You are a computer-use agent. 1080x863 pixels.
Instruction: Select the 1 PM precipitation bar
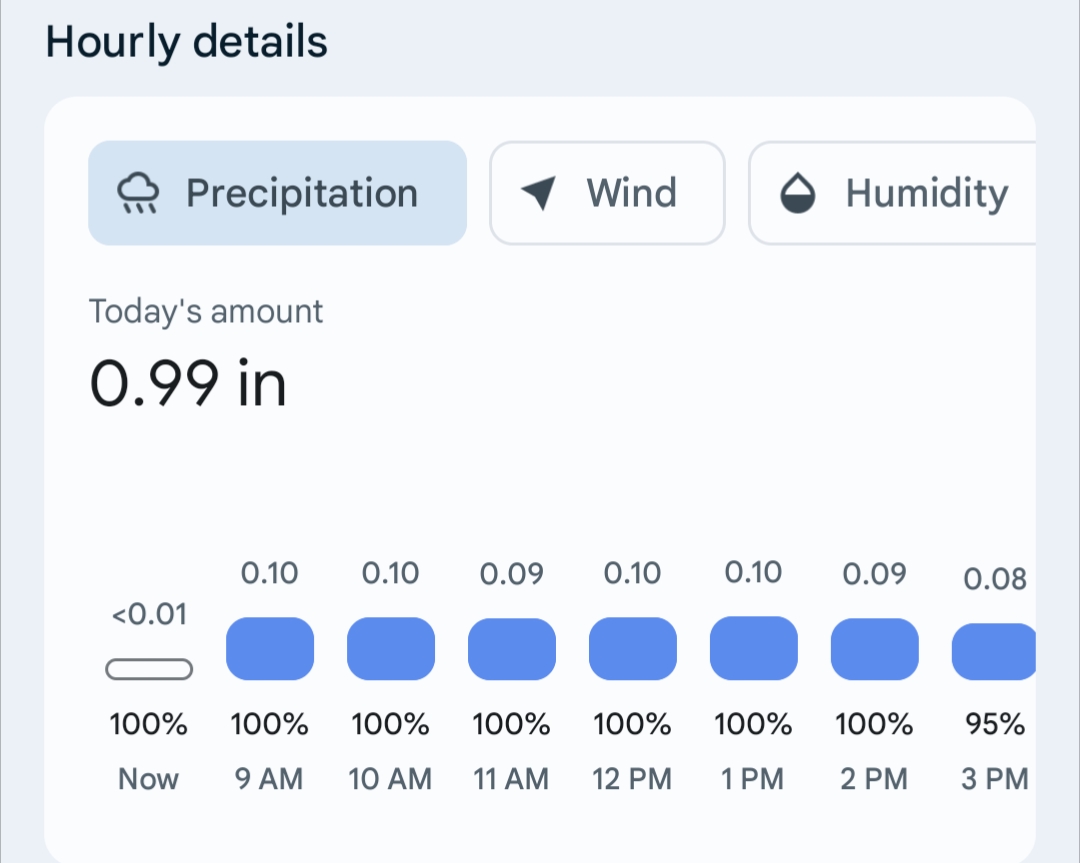pyautogui.click(x=754, y=649)
